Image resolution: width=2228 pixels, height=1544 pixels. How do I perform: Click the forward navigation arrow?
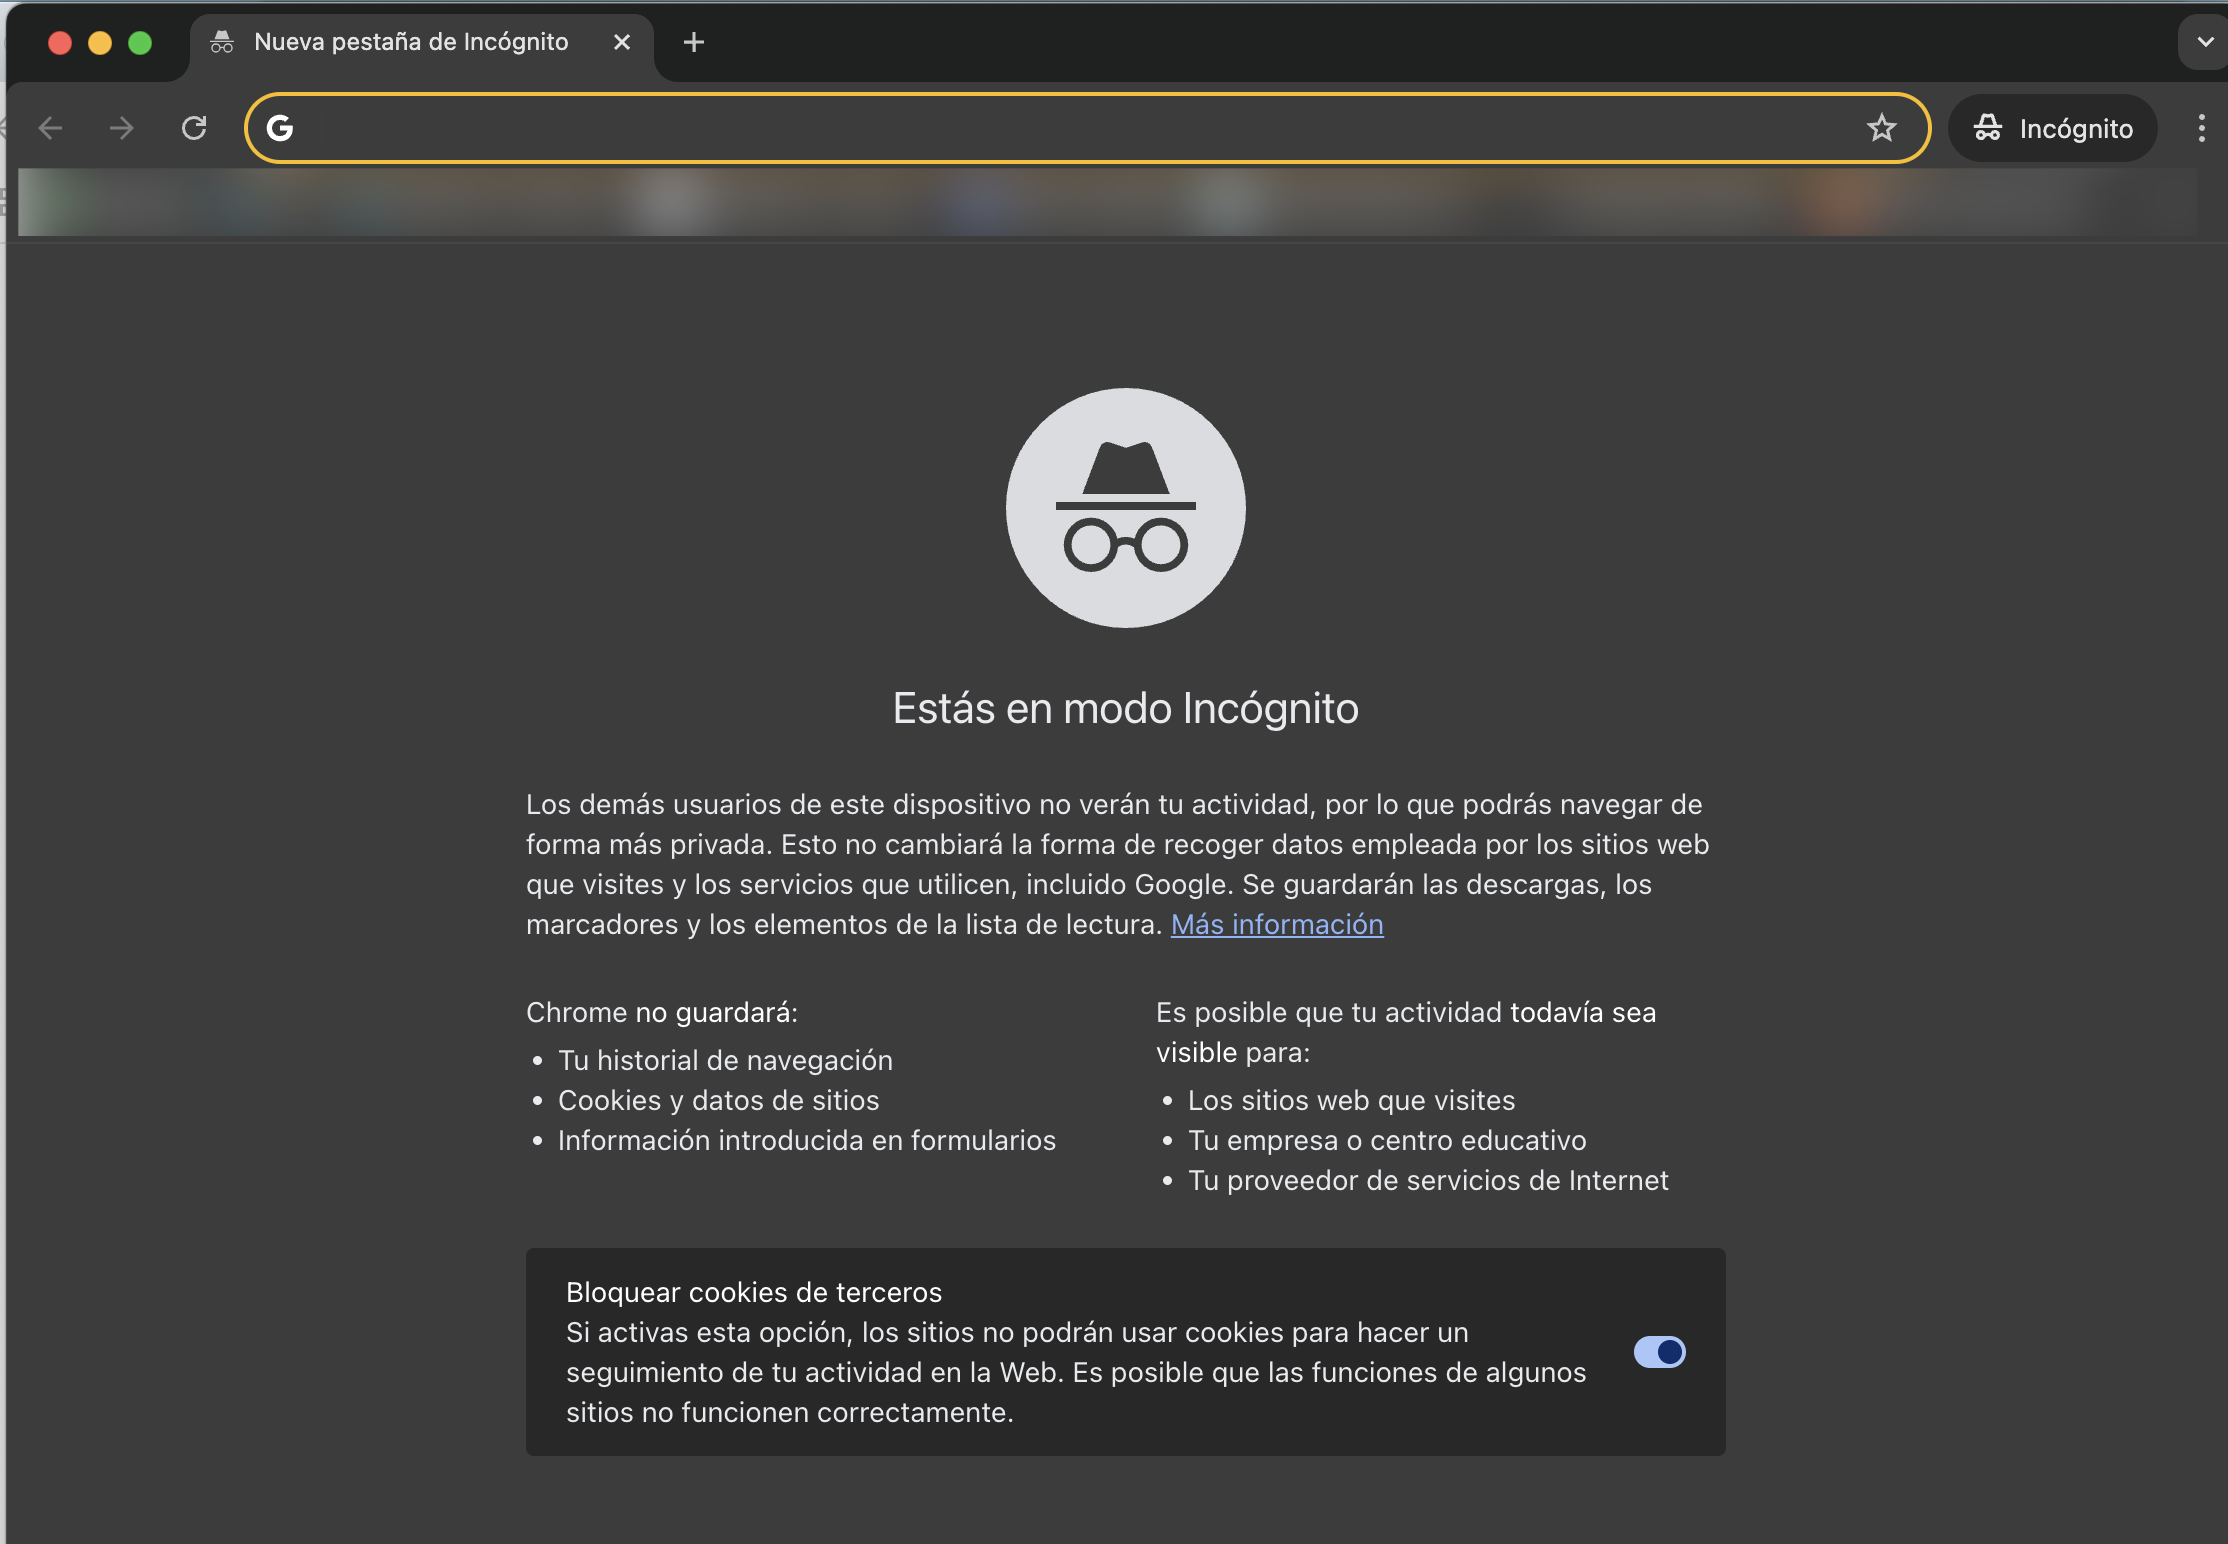121,128
